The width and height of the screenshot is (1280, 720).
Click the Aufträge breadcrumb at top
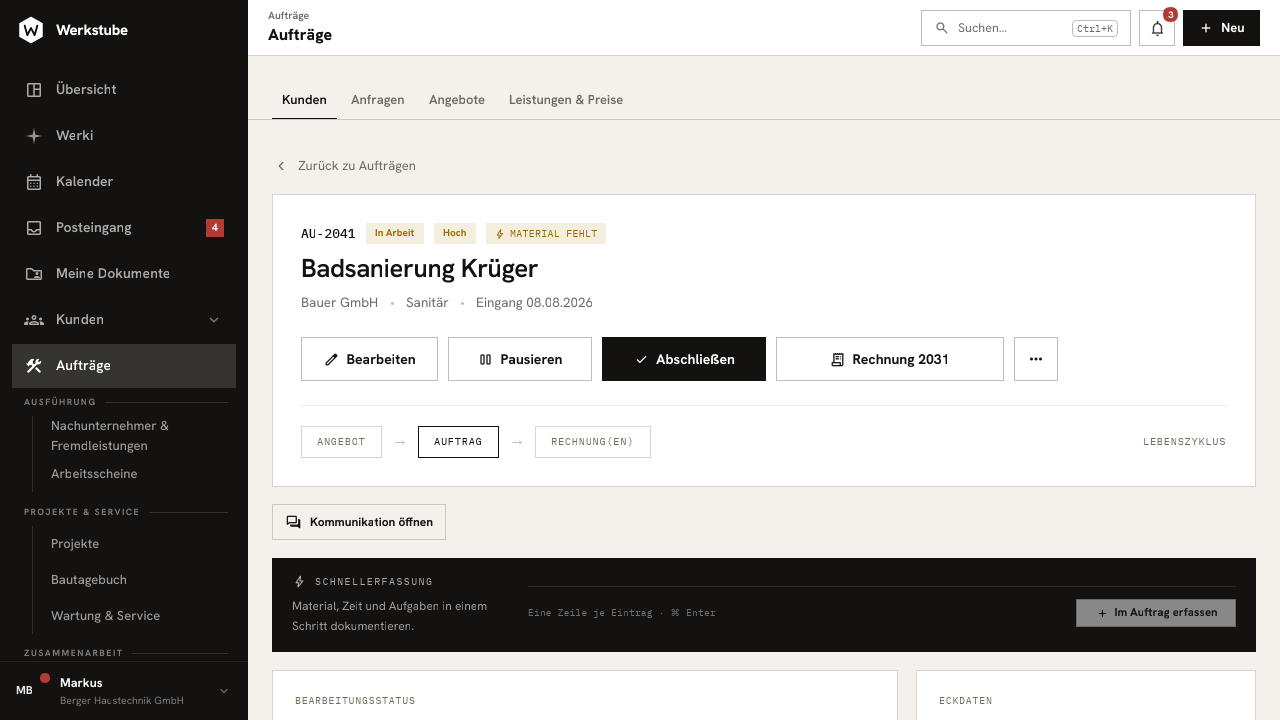click(x=288, y=16)
